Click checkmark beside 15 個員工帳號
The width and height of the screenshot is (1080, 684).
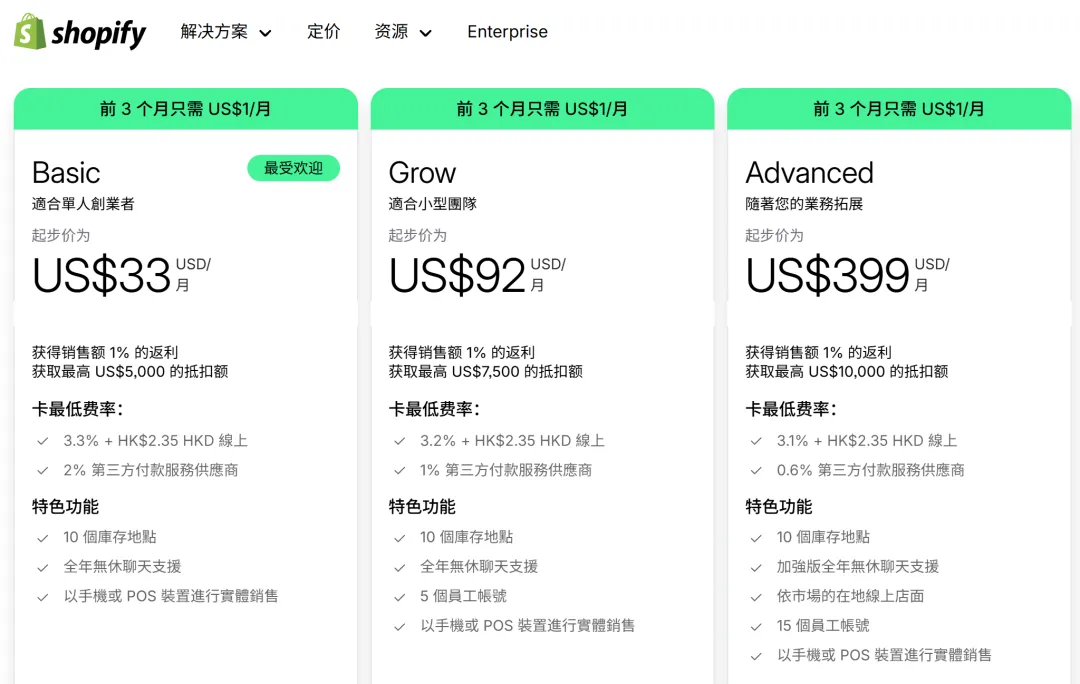coord(757,626)
